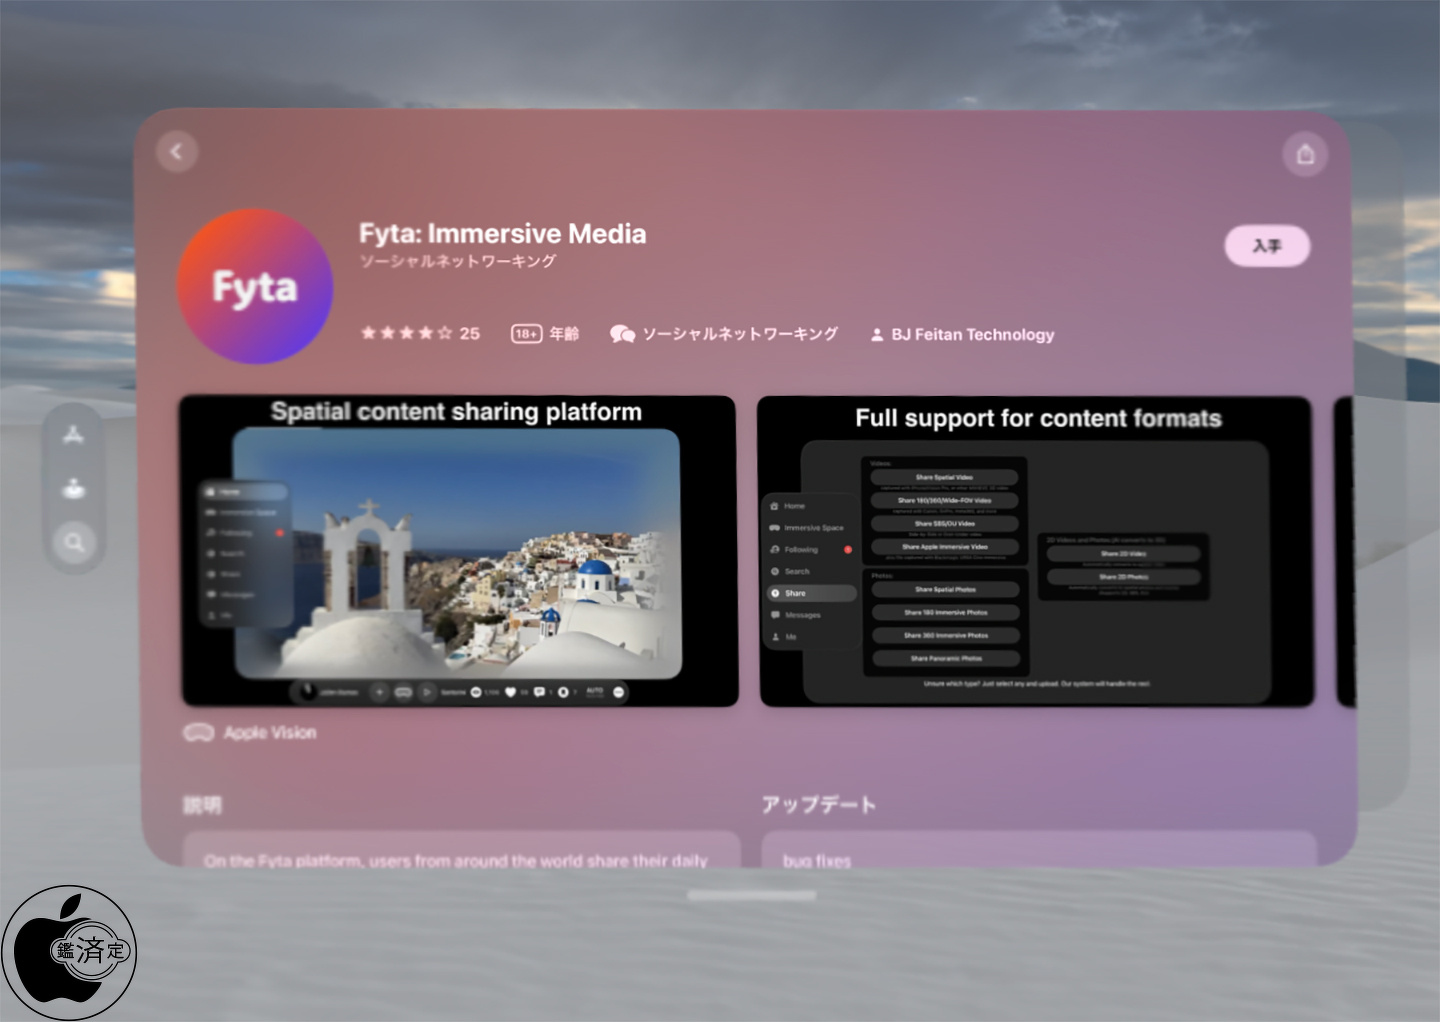Click the Apple Vision headset icon
1440x1022 pixels.
click(x=198, y=733)
